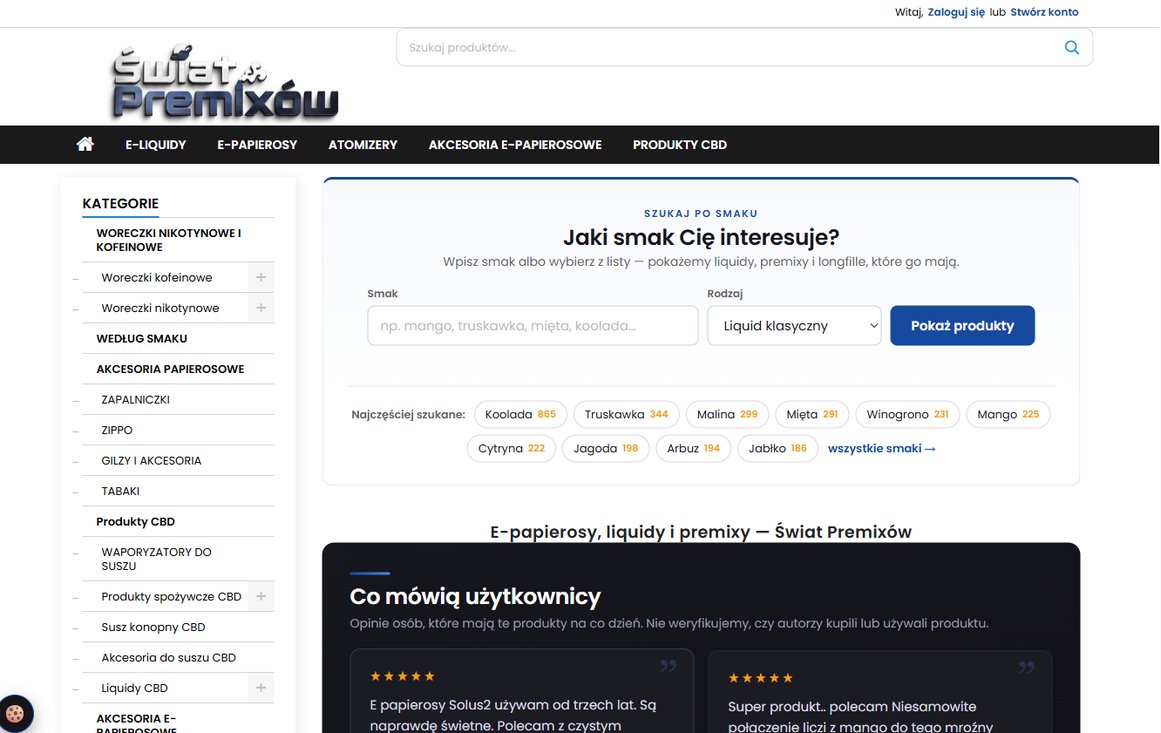Viewport: 1161px width, 733px height.
Task: Open the wszystkie smaki link
Action: pos(881,449)
